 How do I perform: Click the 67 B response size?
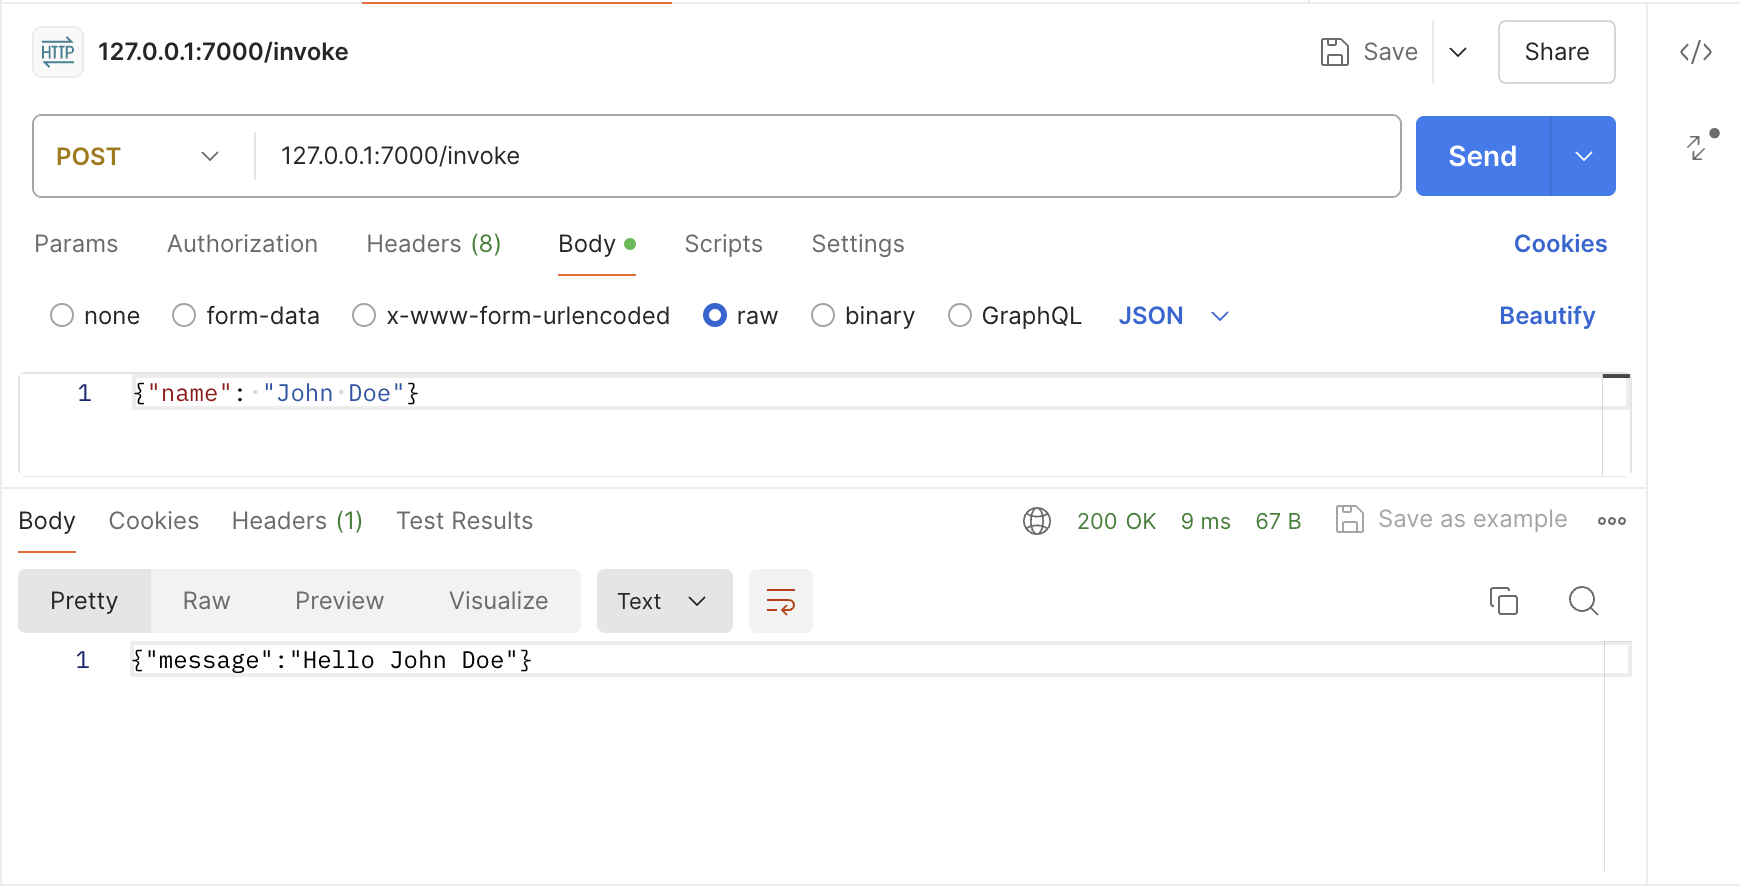click(x=1278, y=521)
